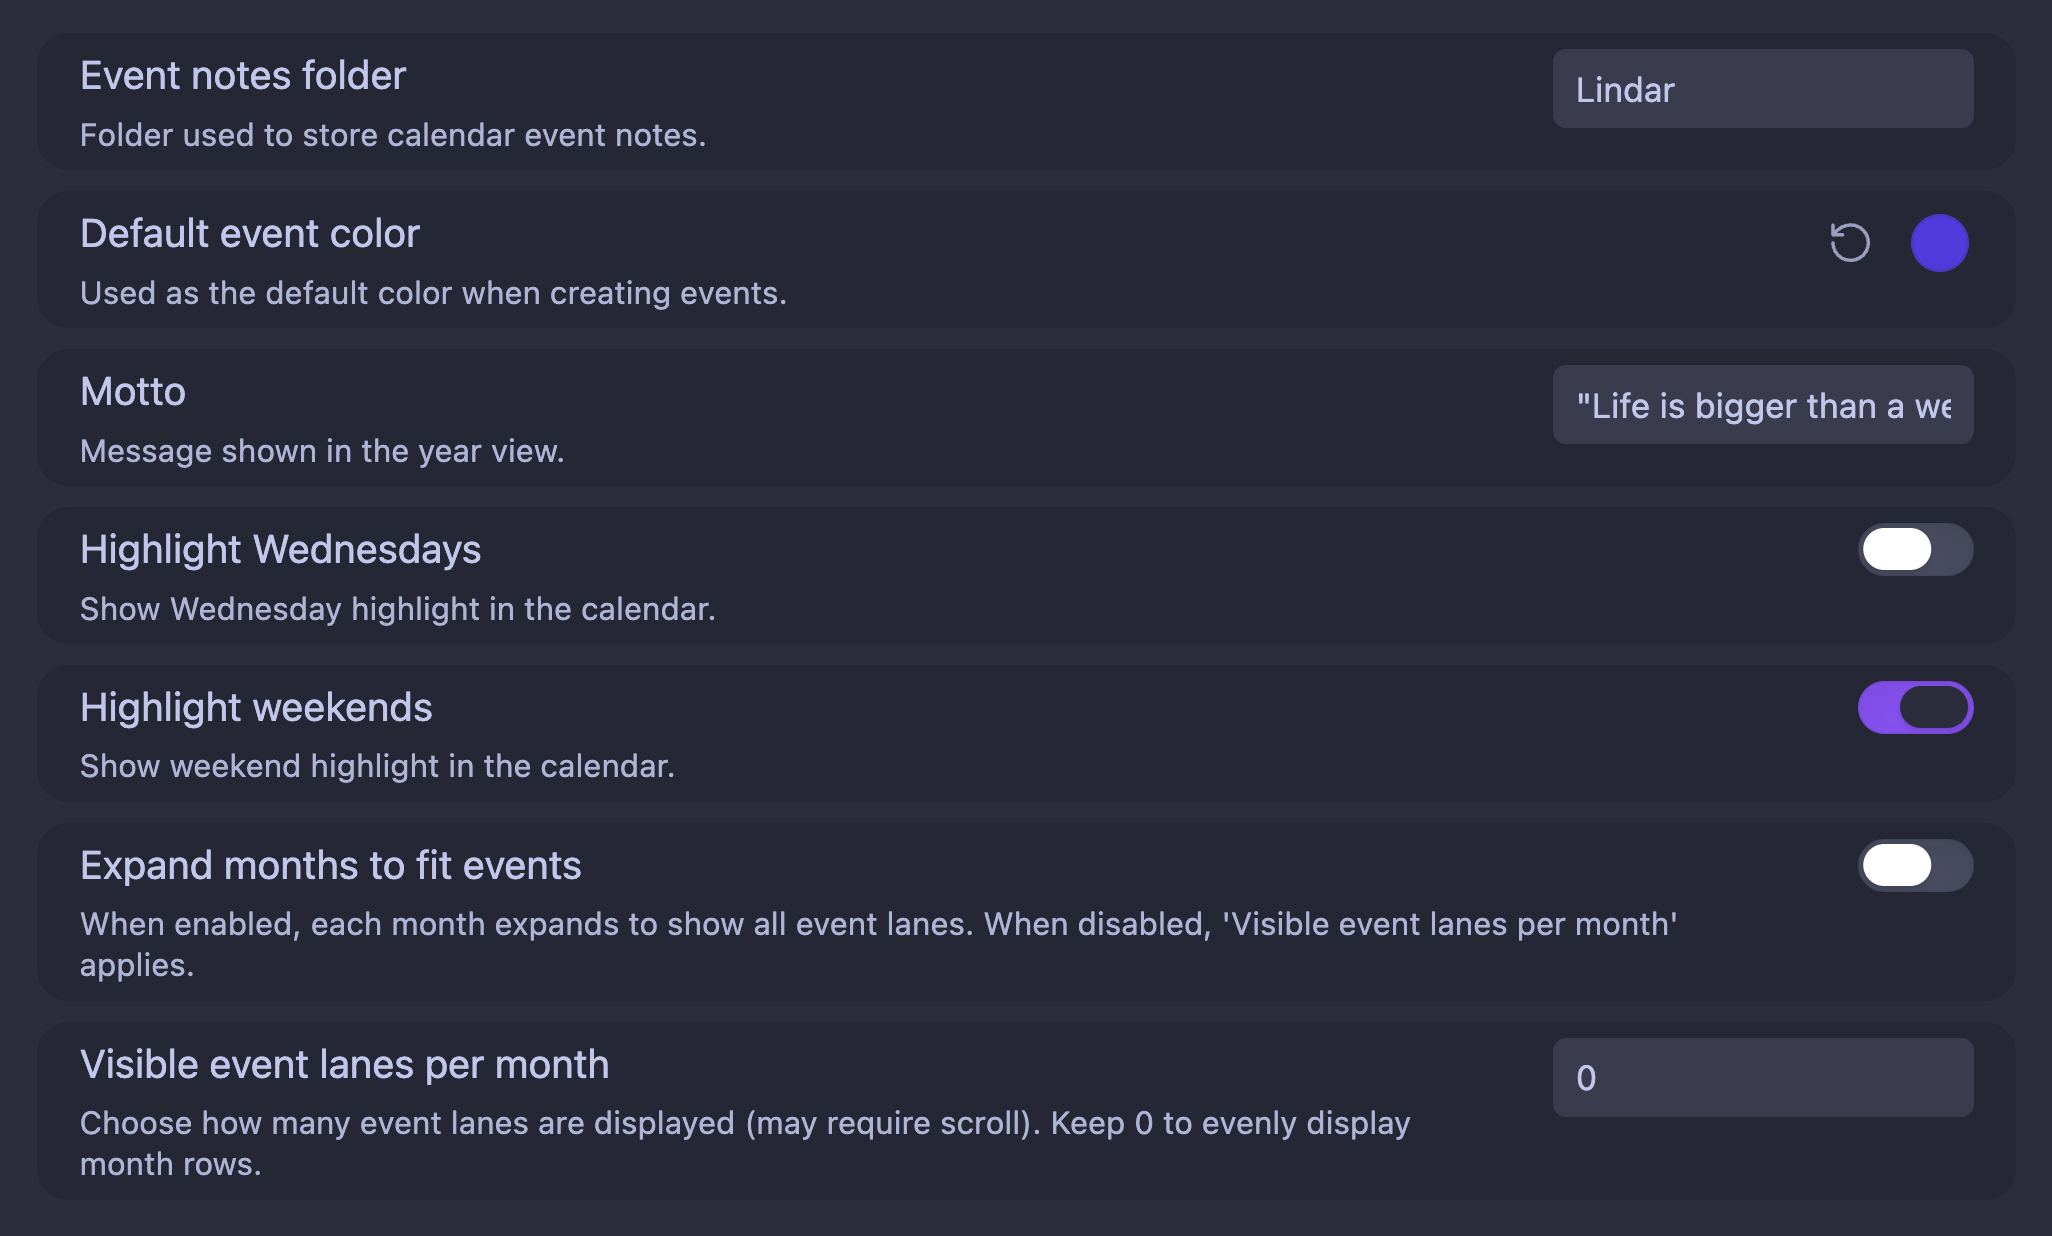Click 'Message shown in the year view' description

pyautogui.click(x=322, y=451)
